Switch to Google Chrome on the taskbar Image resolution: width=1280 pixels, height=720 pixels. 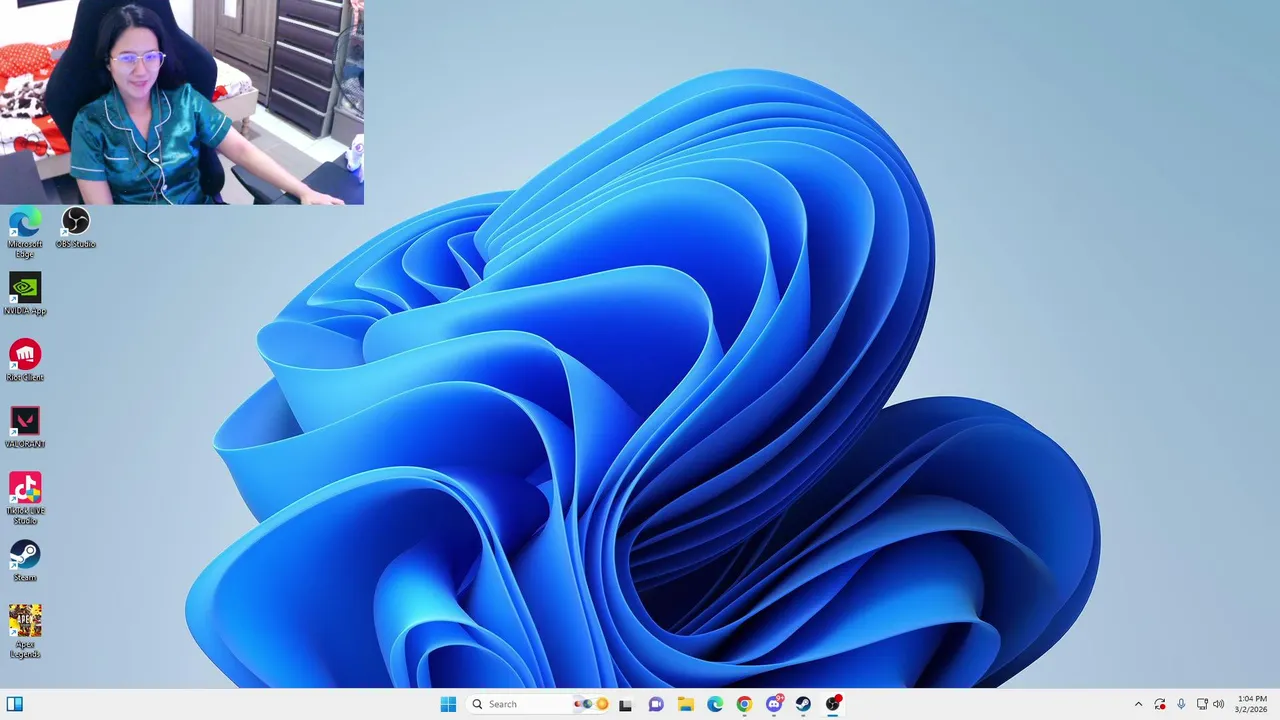[x=744, y=704]
